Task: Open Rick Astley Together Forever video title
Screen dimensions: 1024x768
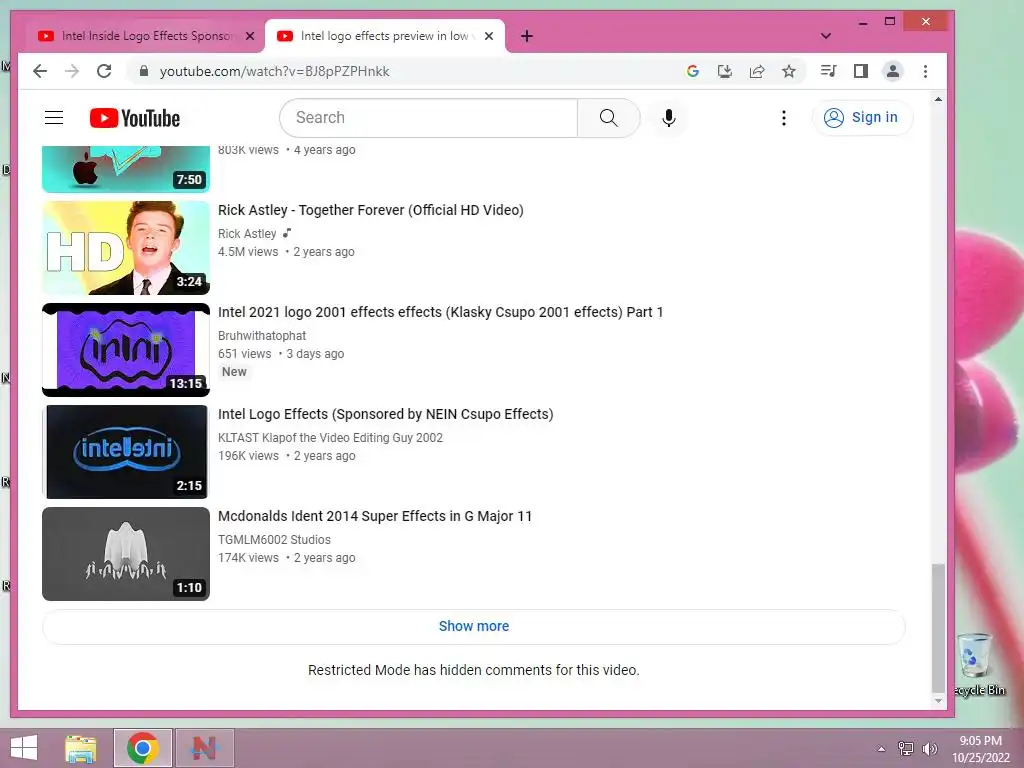Action: pos(371,210)
